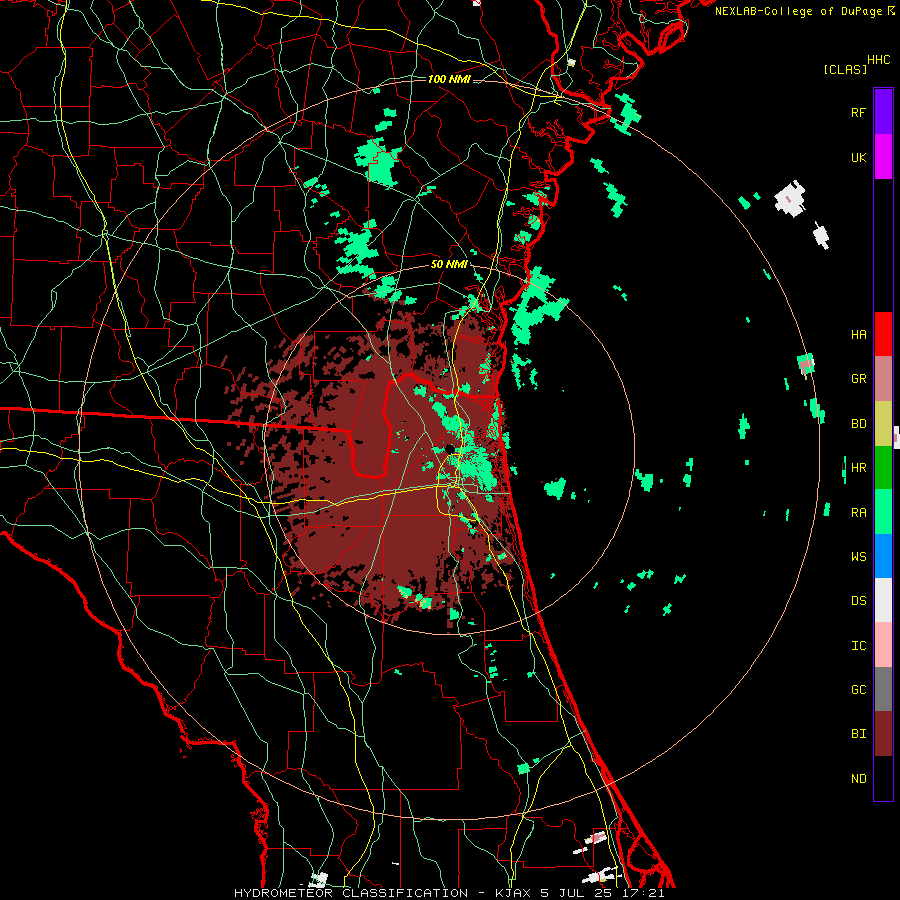Click the IC legend label

[859, 646]
